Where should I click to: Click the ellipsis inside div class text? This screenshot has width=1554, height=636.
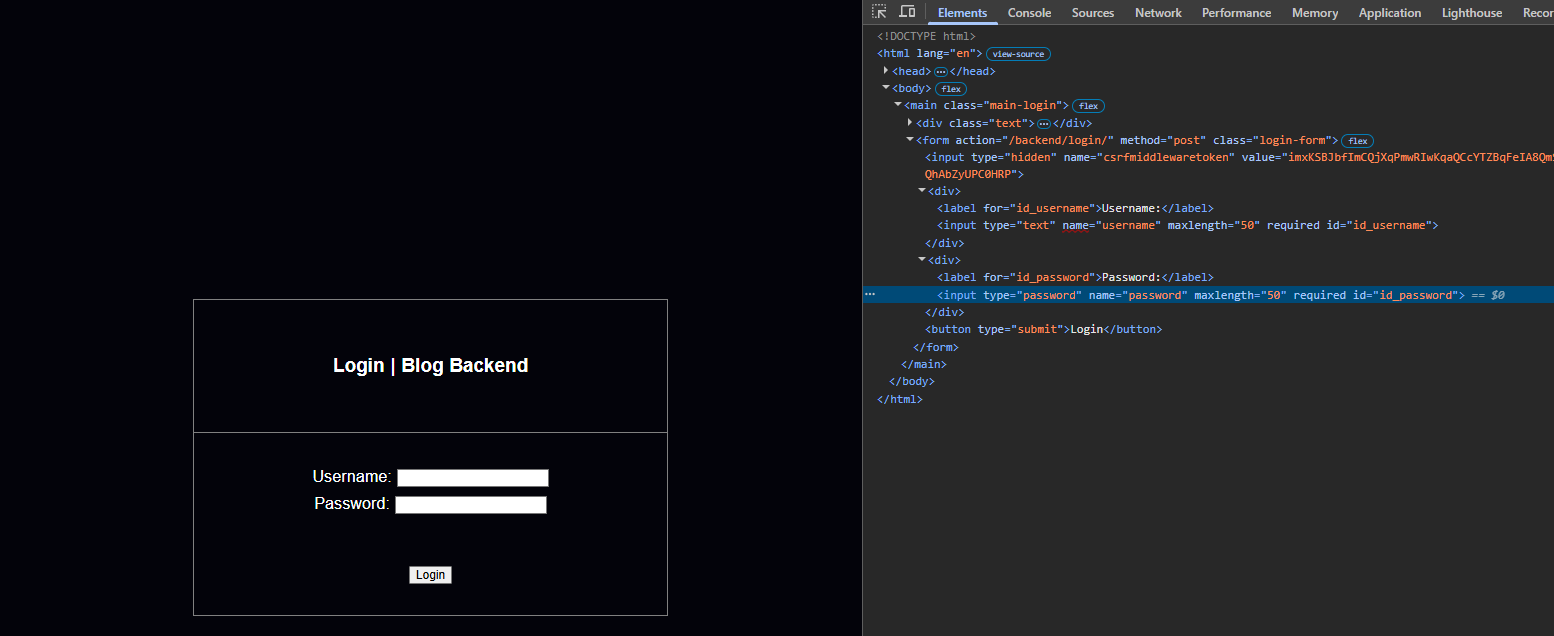pyautogui.click(x=1043, y=123)
